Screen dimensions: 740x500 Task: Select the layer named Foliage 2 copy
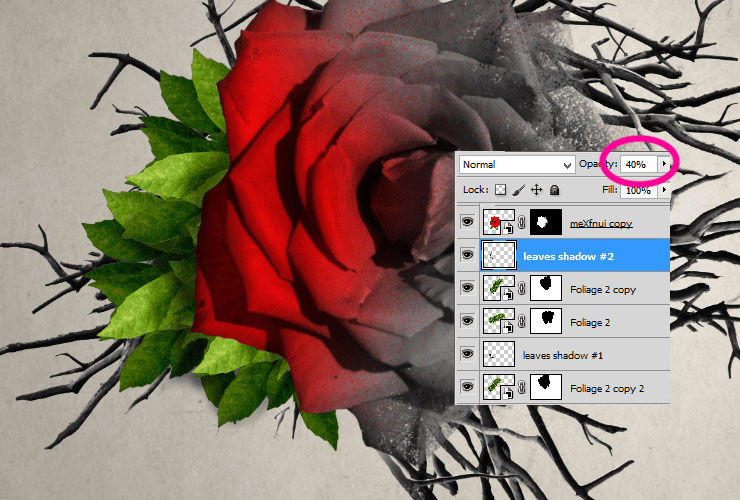(603, 289)
